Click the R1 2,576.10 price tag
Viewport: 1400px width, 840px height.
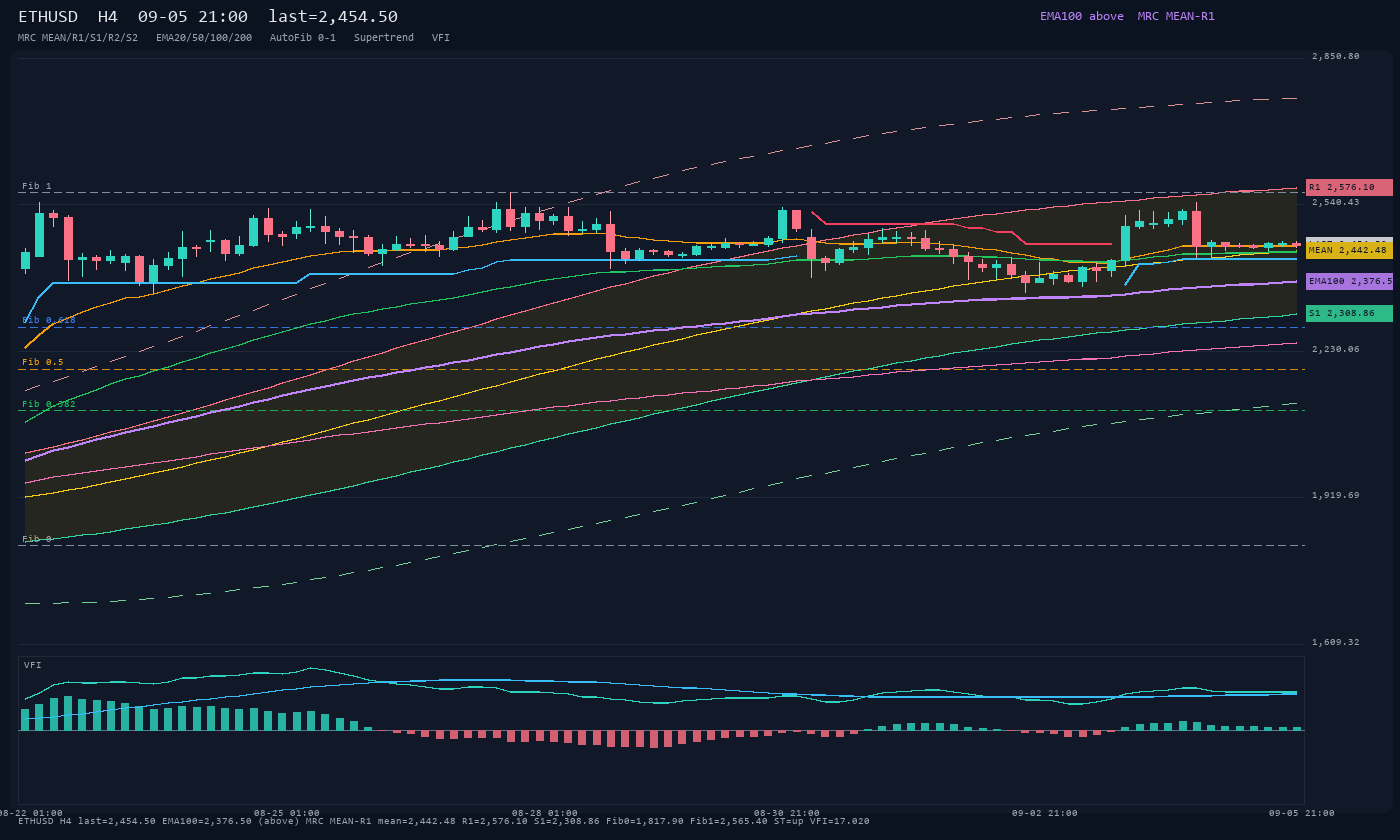[x=1349, y=187]
